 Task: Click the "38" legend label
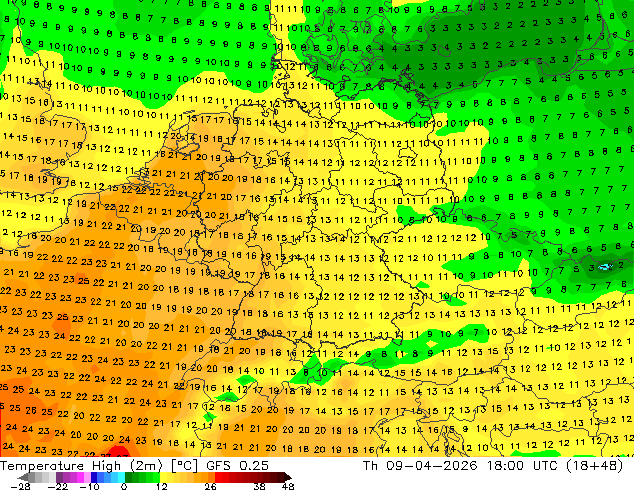(260, 486)
